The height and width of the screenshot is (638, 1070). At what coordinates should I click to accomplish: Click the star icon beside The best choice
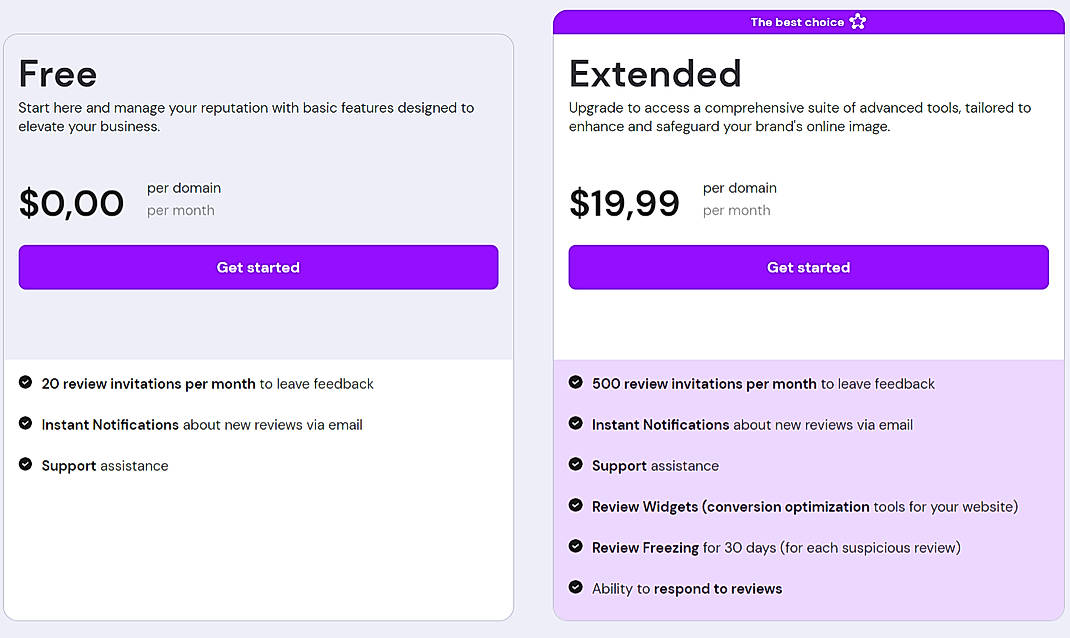pyautogui.click(x=857, y=21)
